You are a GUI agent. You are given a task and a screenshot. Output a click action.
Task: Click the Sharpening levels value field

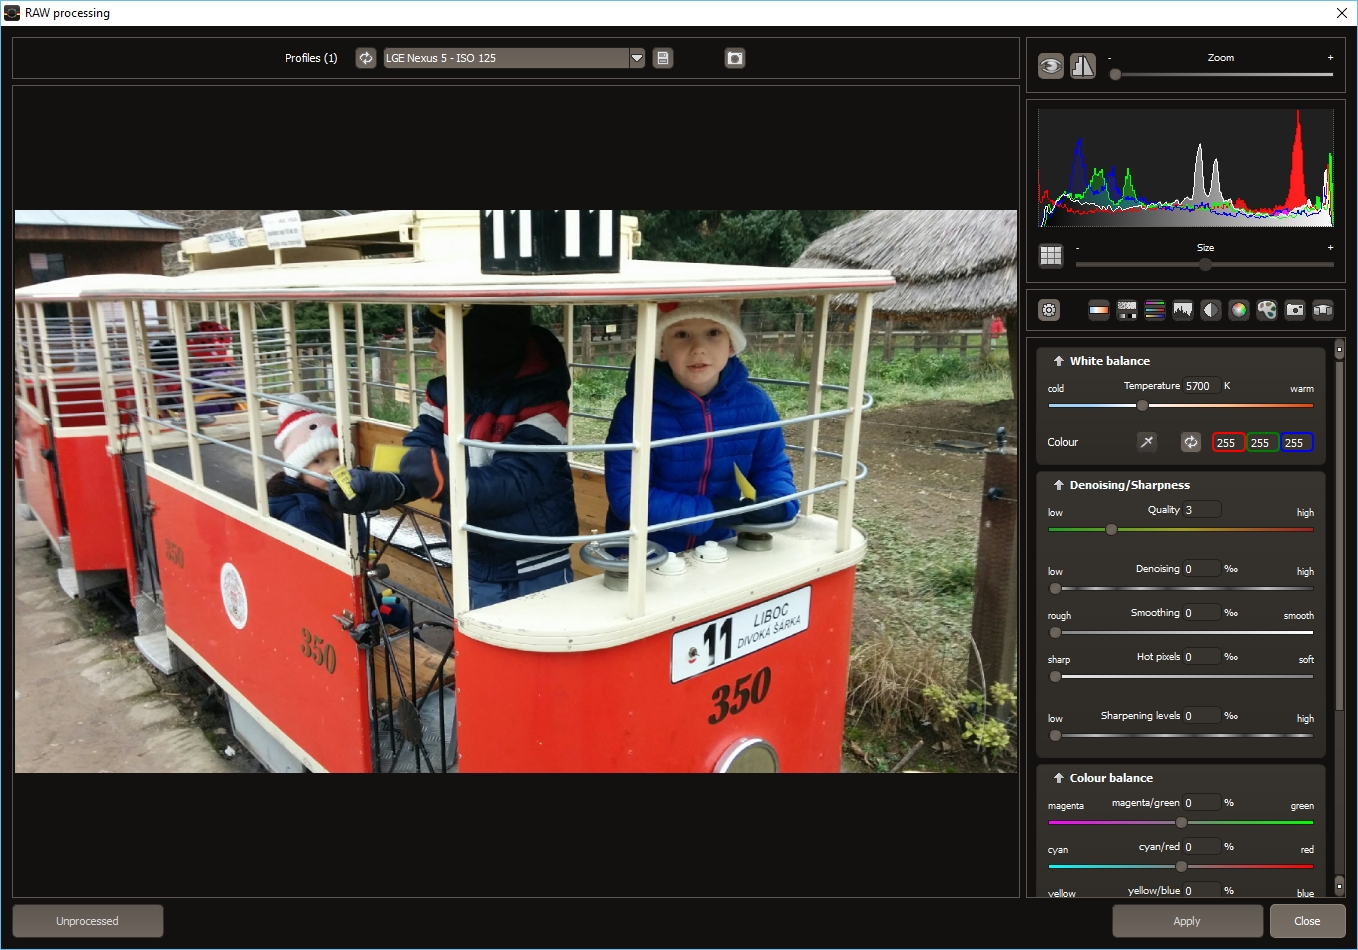(1202, 716)
